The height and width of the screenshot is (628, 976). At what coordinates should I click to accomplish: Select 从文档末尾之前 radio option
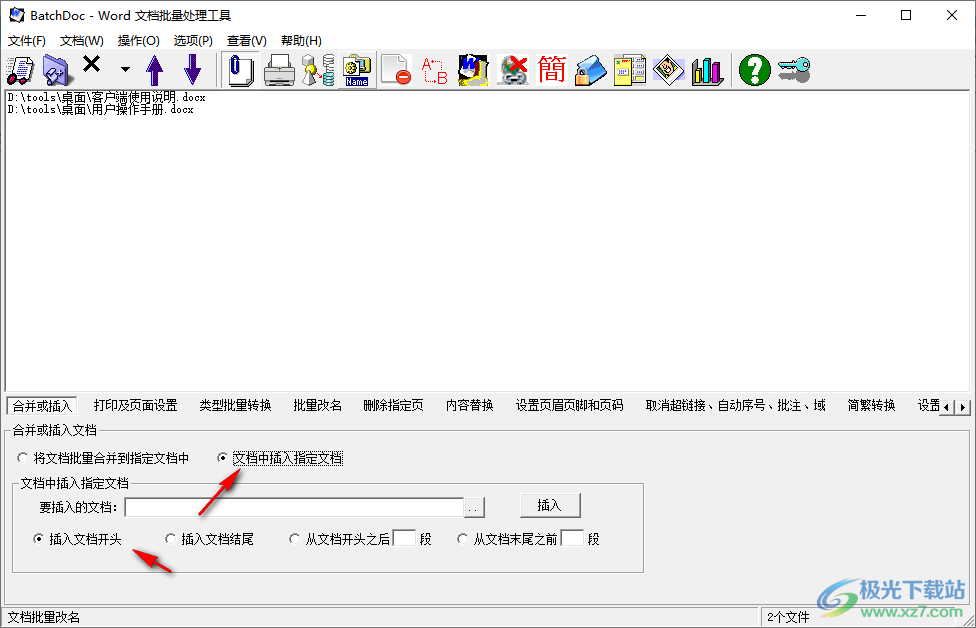click(507, 539)
